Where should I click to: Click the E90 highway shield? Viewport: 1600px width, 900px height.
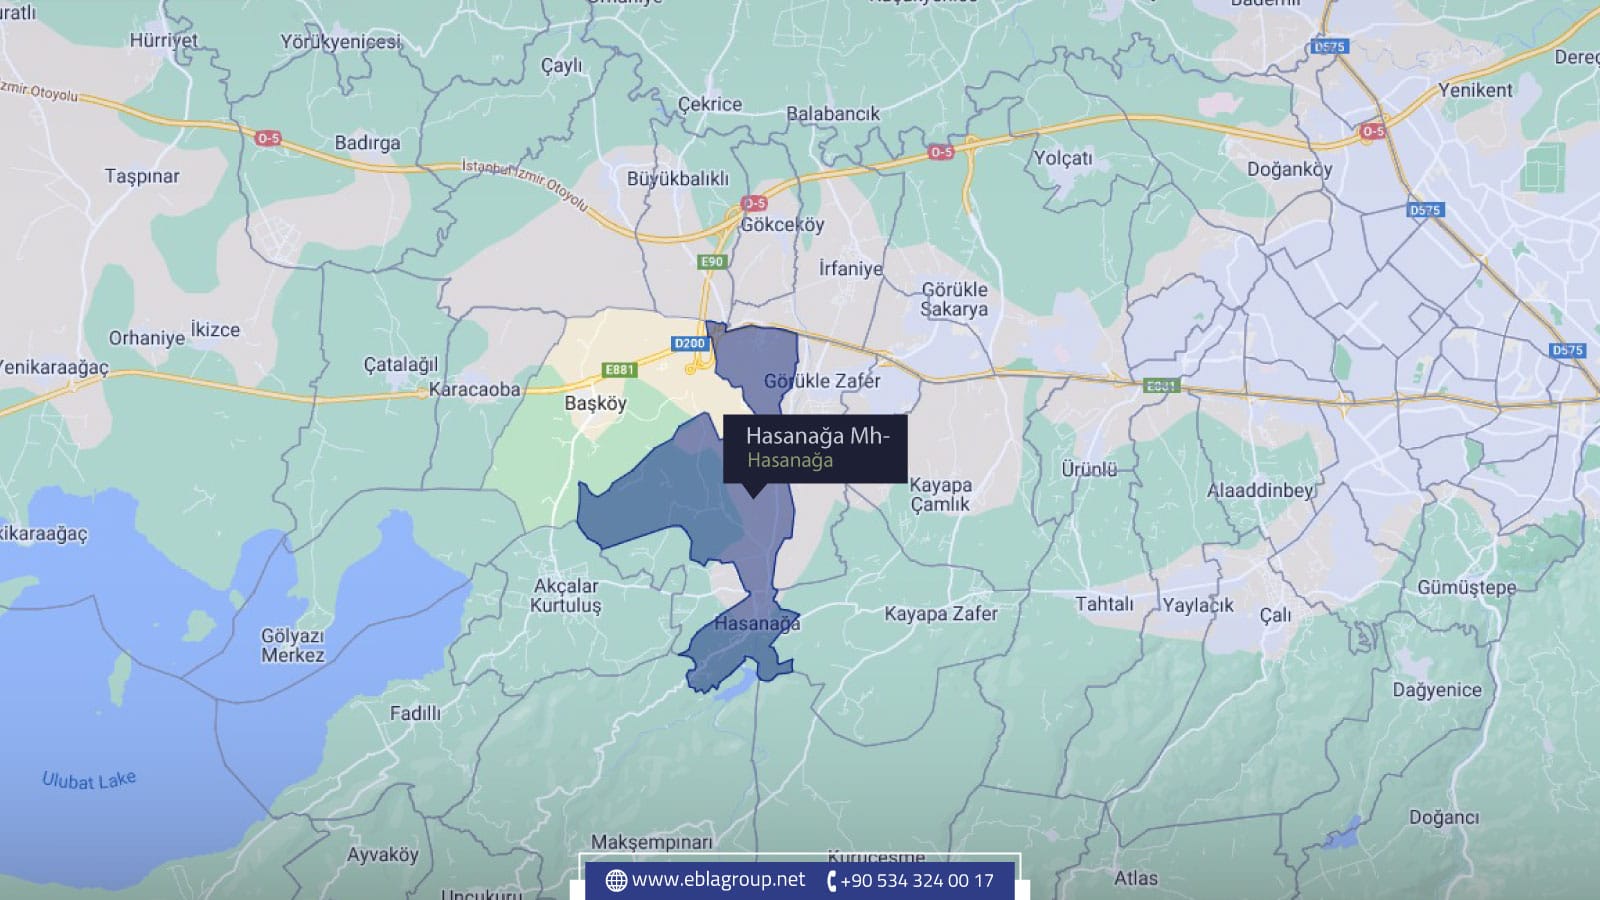coord(711,262)
